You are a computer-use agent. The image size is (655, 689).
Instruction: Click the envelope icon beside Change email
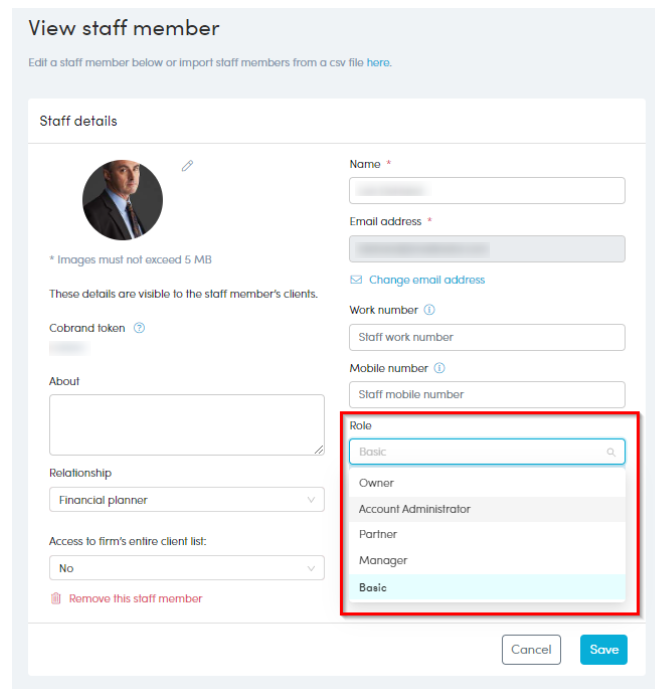point(356,280)
